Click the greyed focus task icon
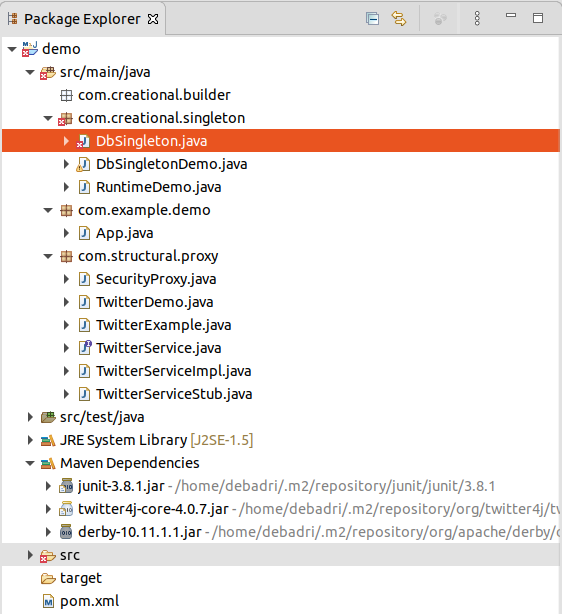Viewport: 562px width, 614px height. coord(440,18)
